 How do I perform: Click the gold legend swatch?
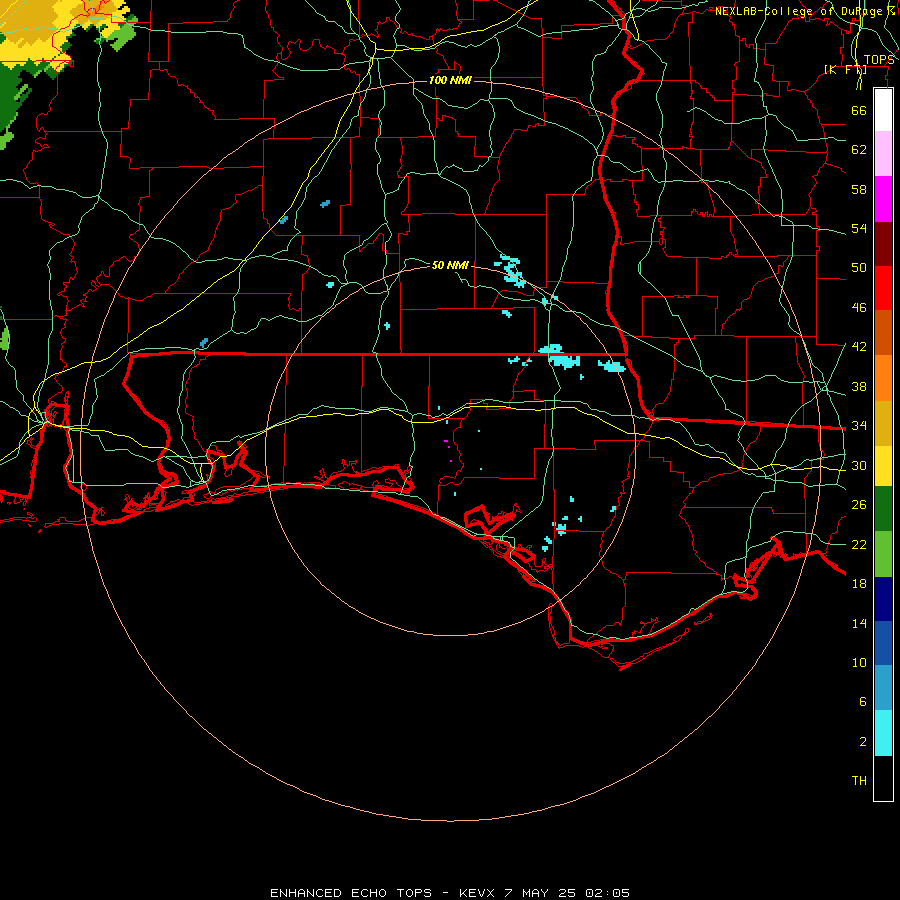pyautogui.click(x=883, y=423)
